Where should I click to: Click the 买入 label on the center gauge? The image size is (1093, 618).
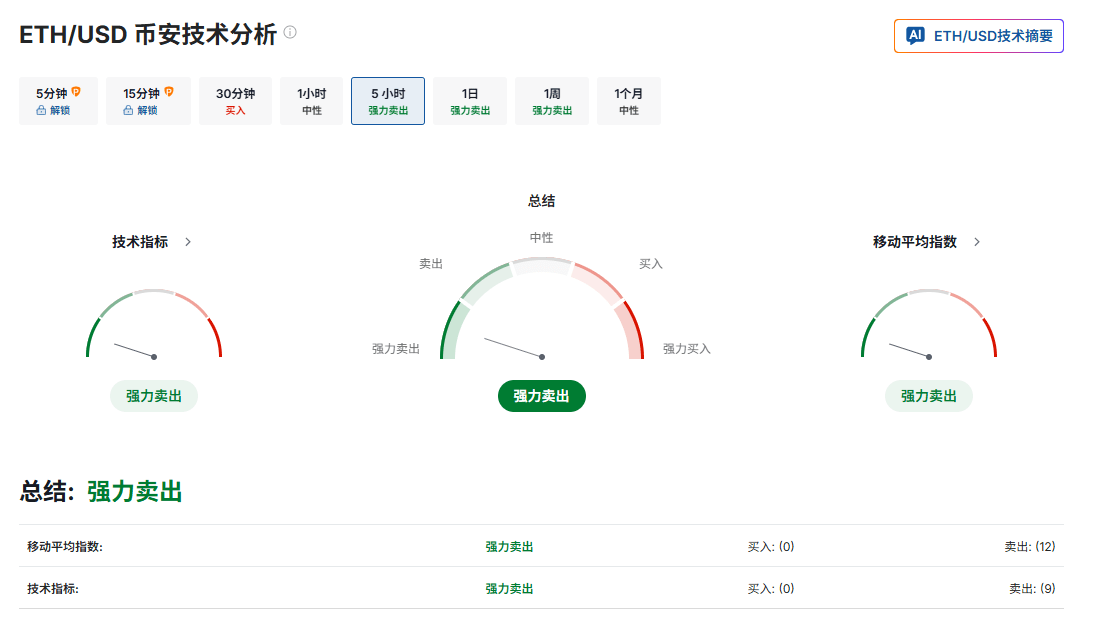651,264
